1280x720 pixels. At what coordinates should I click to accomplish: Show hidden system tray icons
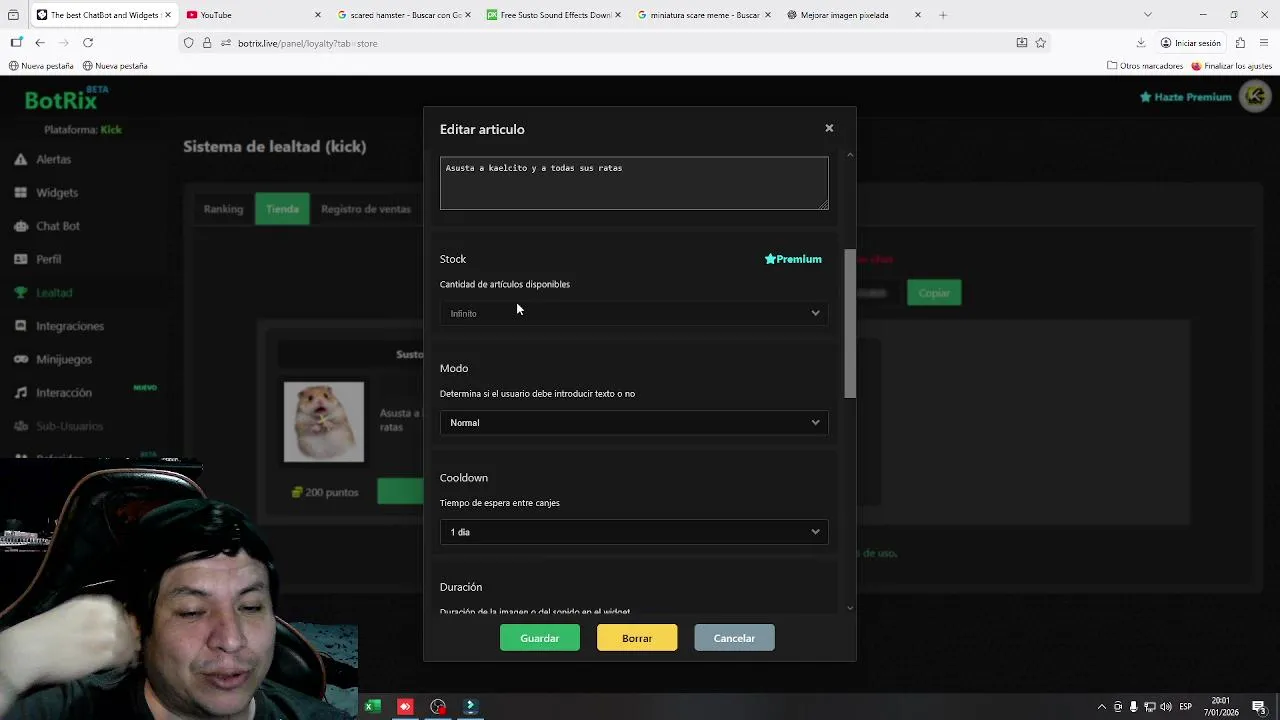(1102, 707)
